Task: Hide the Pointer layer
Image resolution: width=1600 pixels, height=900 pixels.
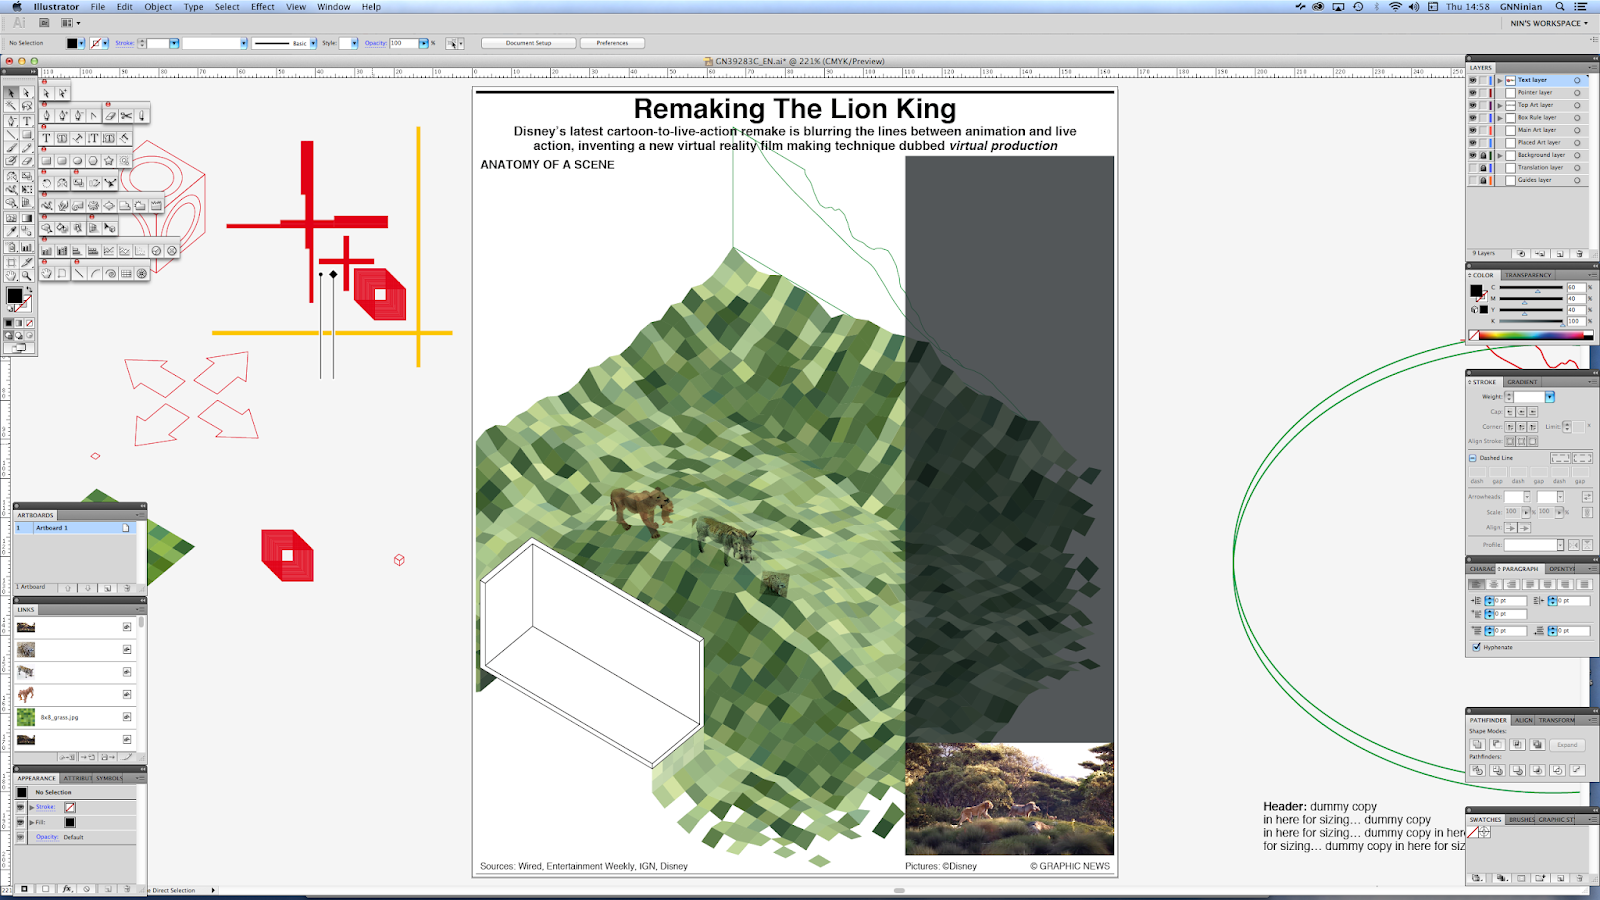Action: [x=1472, y=93]
